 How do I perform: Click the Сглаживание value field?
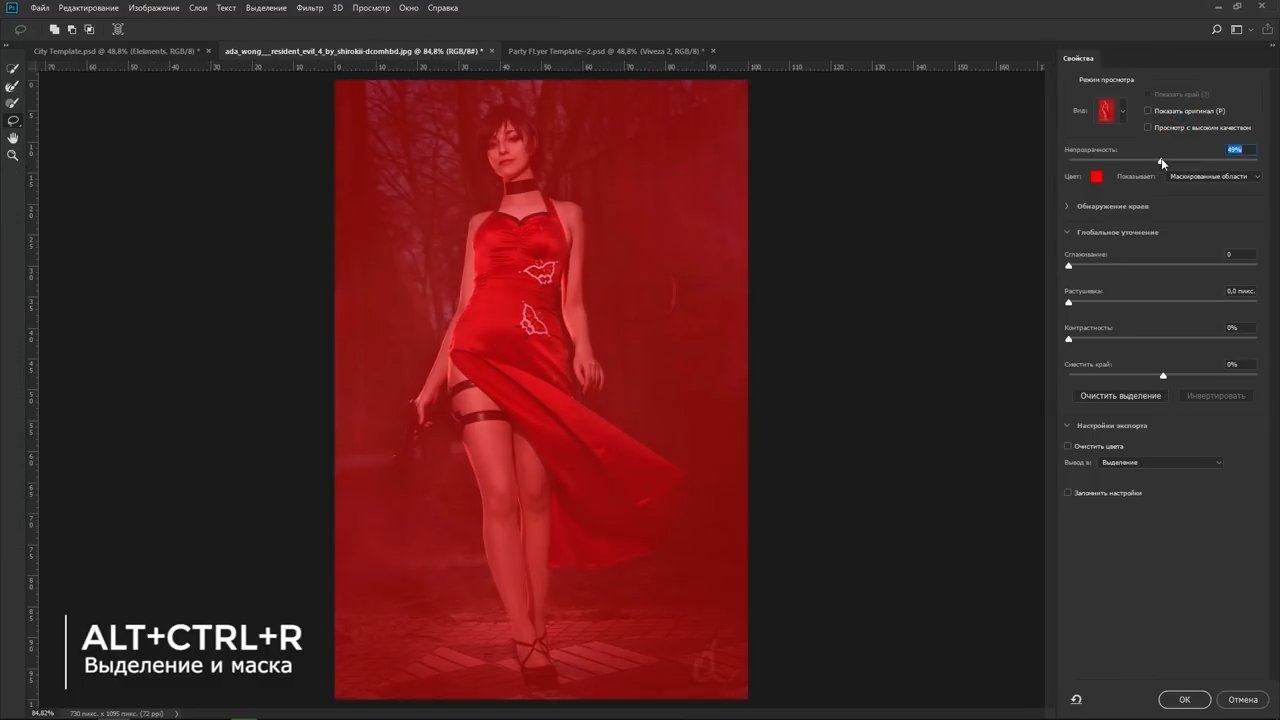(x=1241, y=255)
